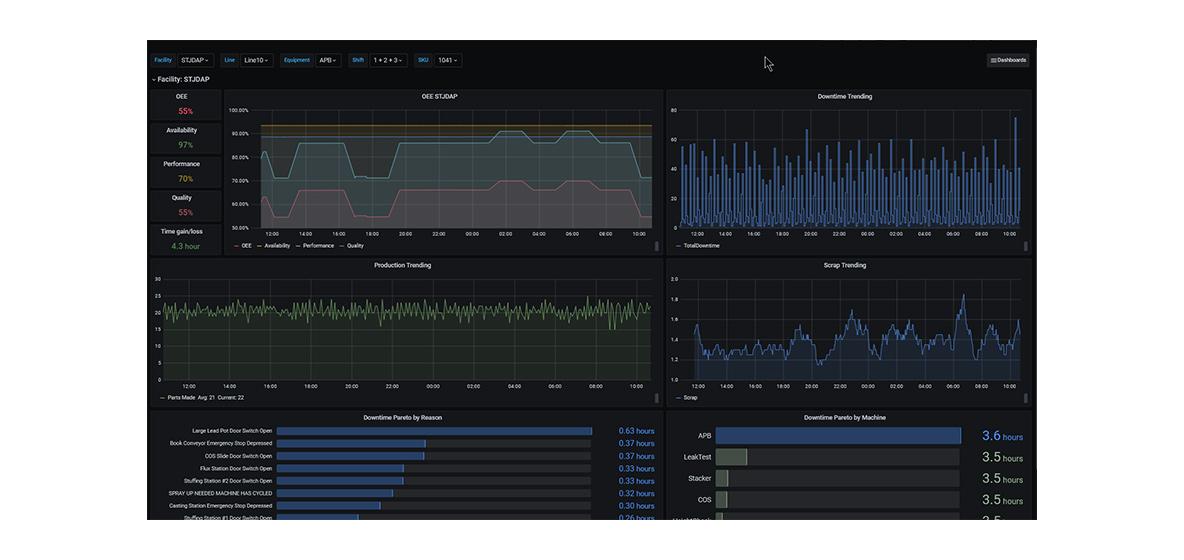Open the Facility STJDAP dropdown

(x=195, y=60)
